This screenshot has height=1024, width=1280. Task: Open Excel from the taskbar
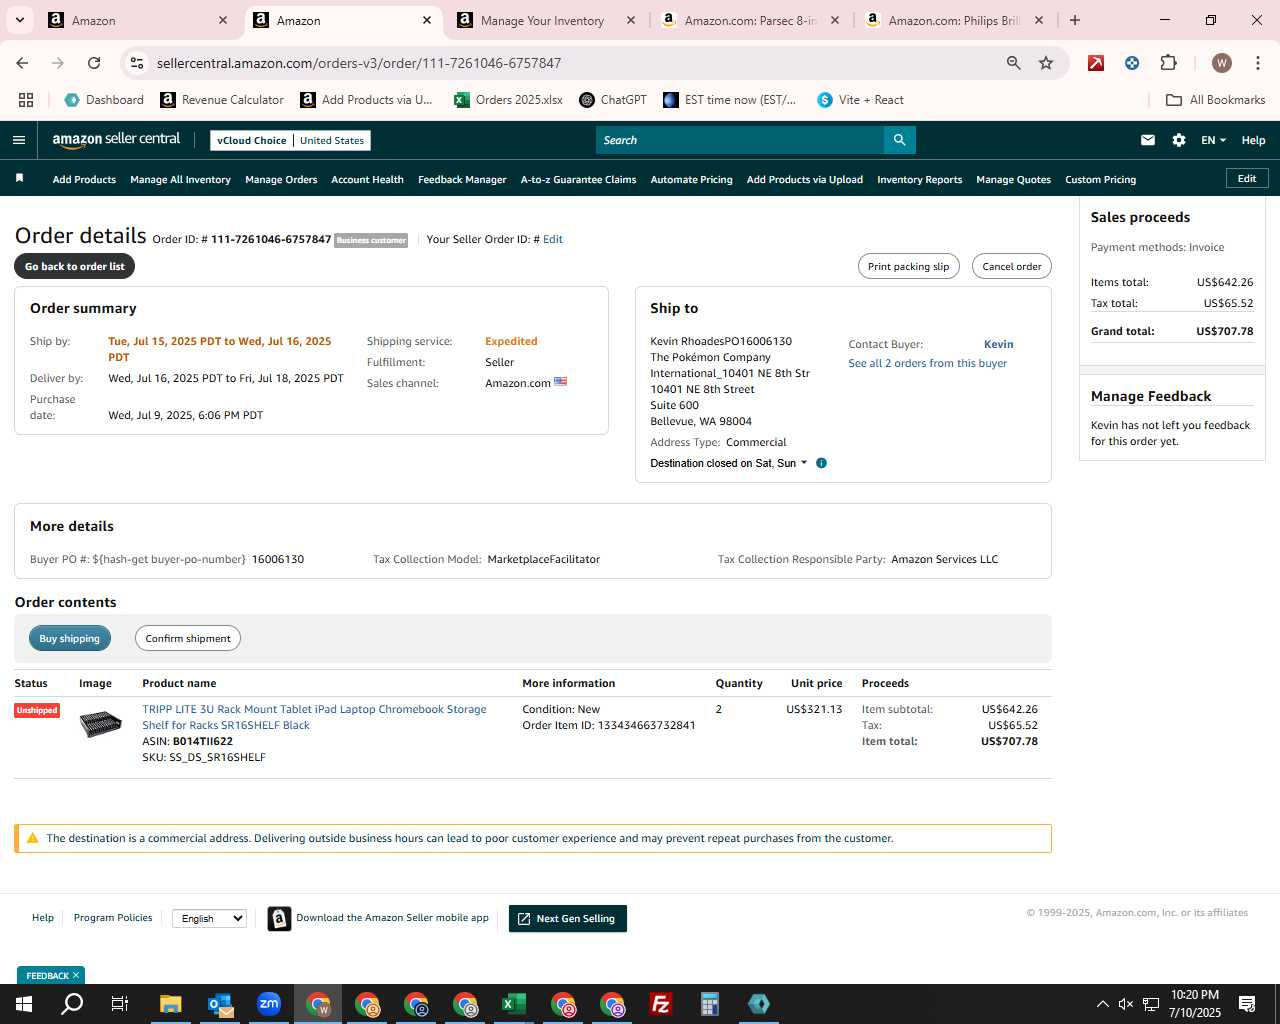[x=514, y=1003]
